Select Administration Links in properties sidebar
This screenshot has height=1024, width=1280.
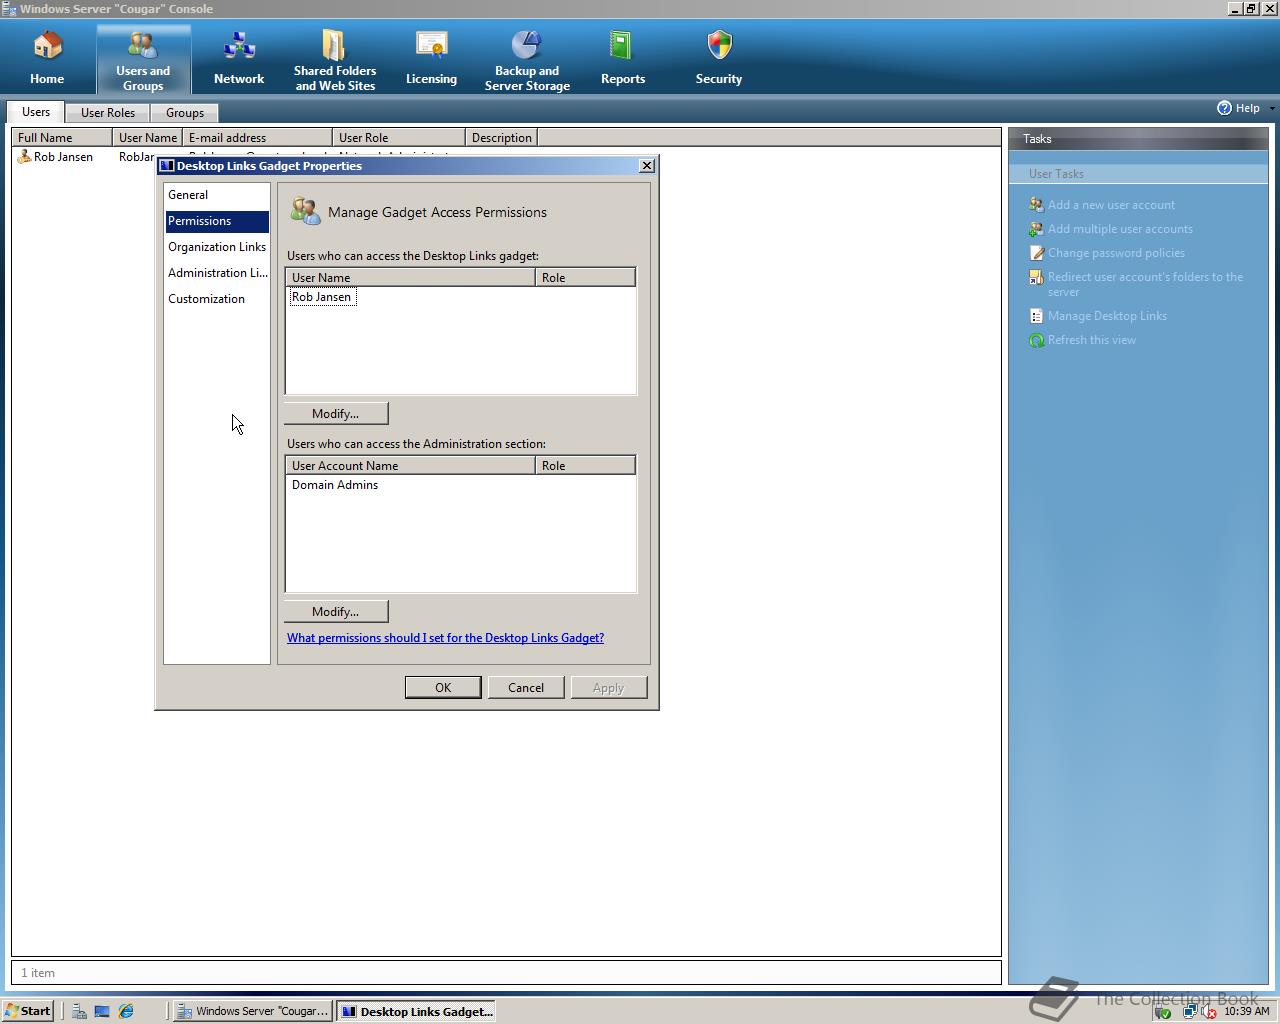[217, 273]
